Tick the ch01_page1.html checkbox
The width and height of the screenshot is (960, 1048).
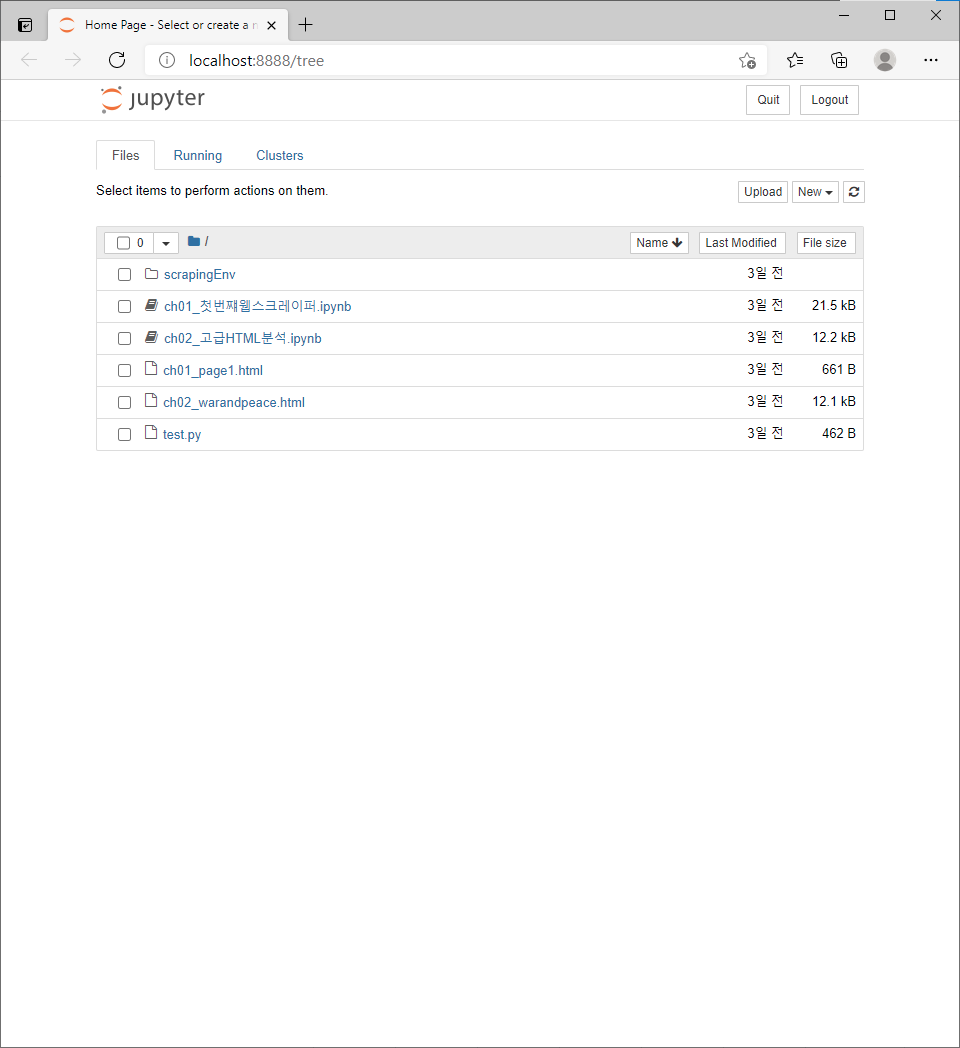pos(124,370)
